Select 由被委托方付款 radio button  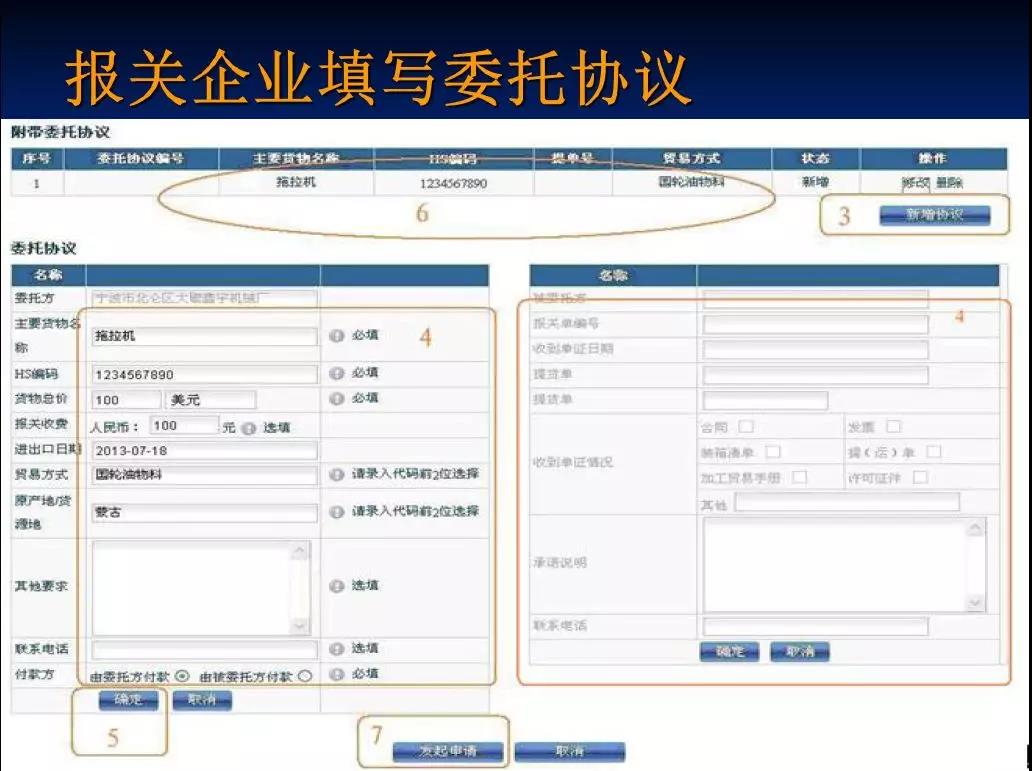[x=305, y=676]
